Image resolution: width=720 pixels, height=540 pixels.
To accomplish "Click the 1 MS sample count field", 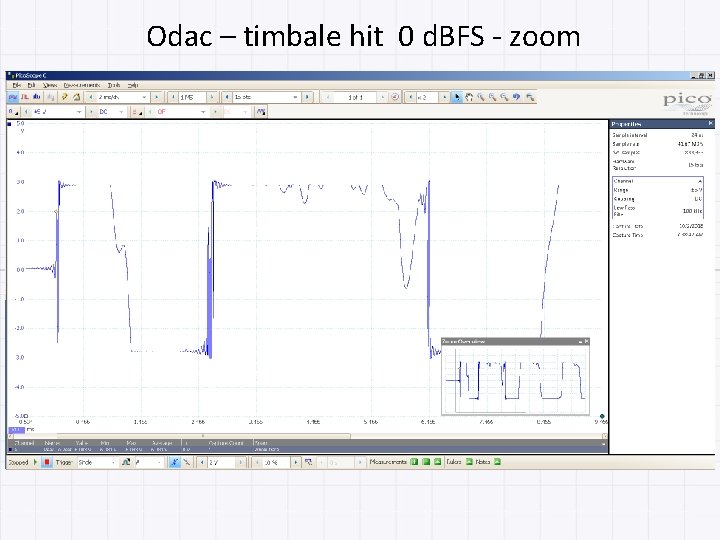I will tap(192, 97).
